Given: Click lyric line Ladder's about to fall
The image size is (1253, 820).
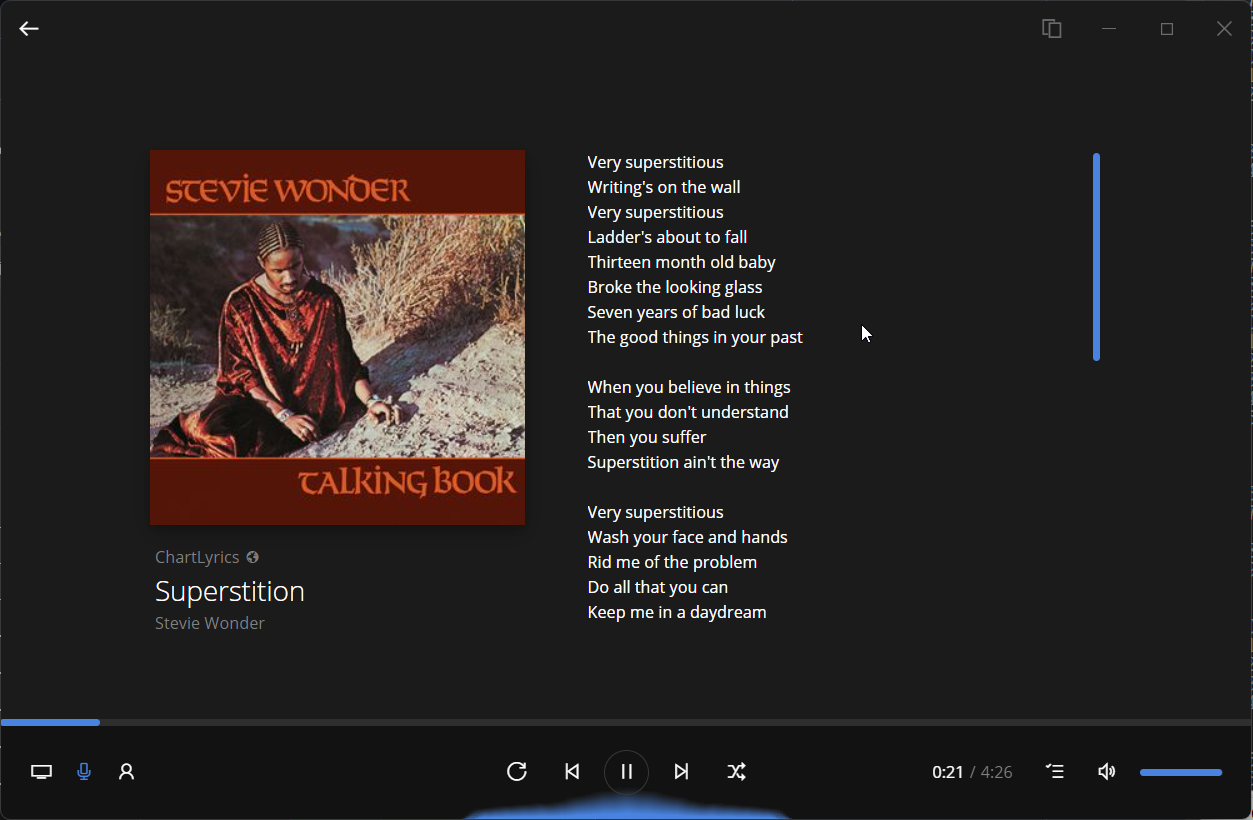Looking at the screenshot, I should click(667, 237).
